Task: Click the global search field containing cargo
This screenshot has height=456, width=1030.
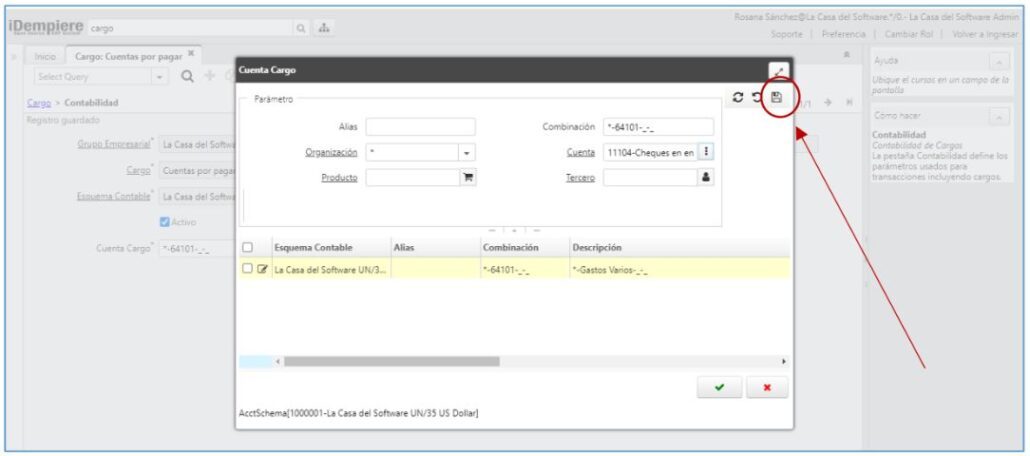Action: [x=189, y=28]
